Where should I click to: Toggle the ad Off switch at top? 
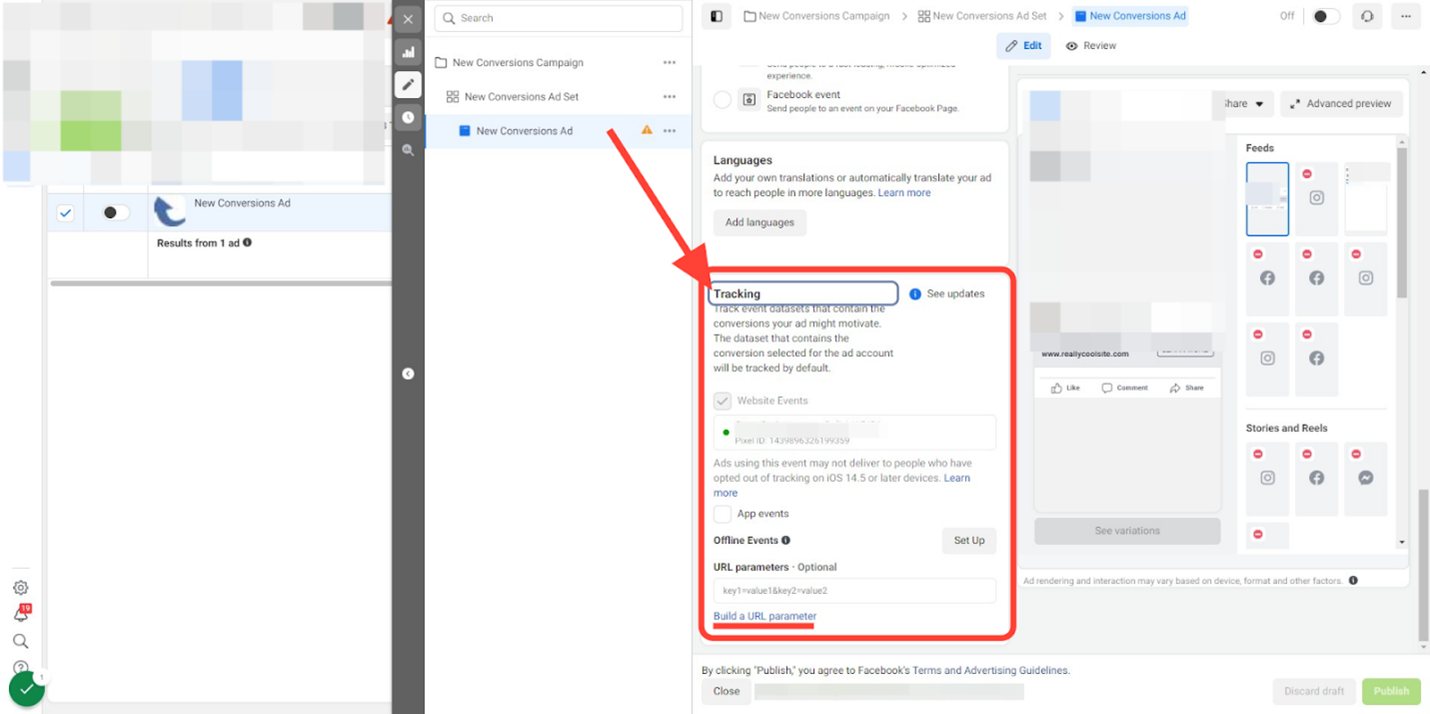(x=1326, y=17)
